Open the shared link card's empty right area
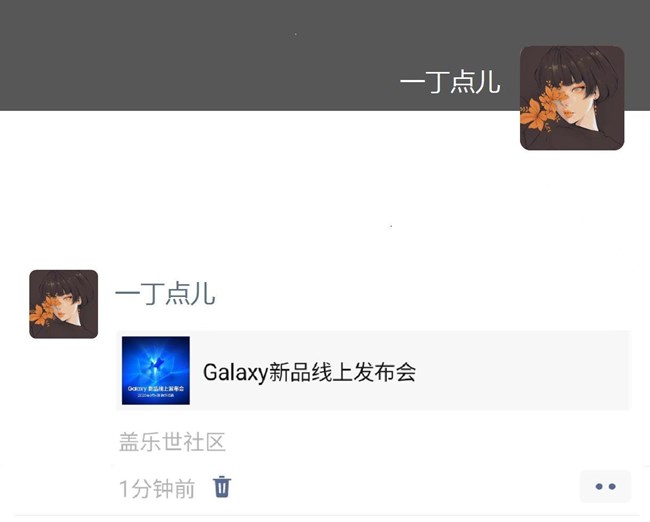The image size is (650, 522). [x=522, y=371]
